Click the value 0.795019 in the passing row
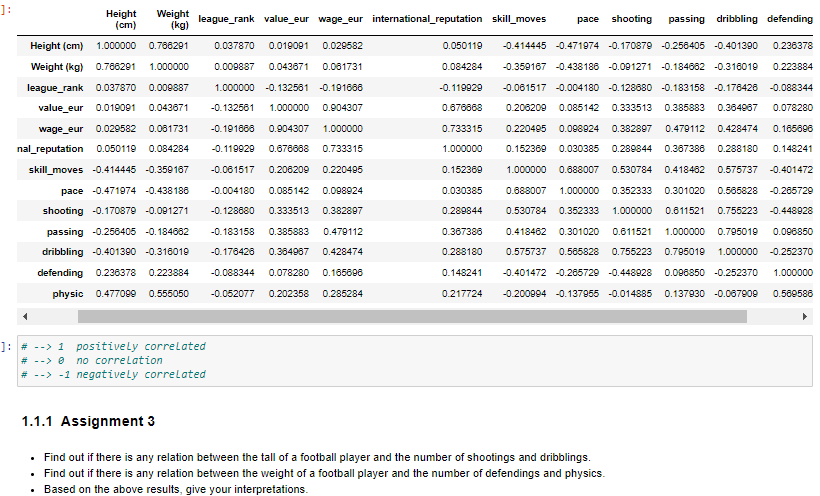820x496 pixels. point(737,232)
